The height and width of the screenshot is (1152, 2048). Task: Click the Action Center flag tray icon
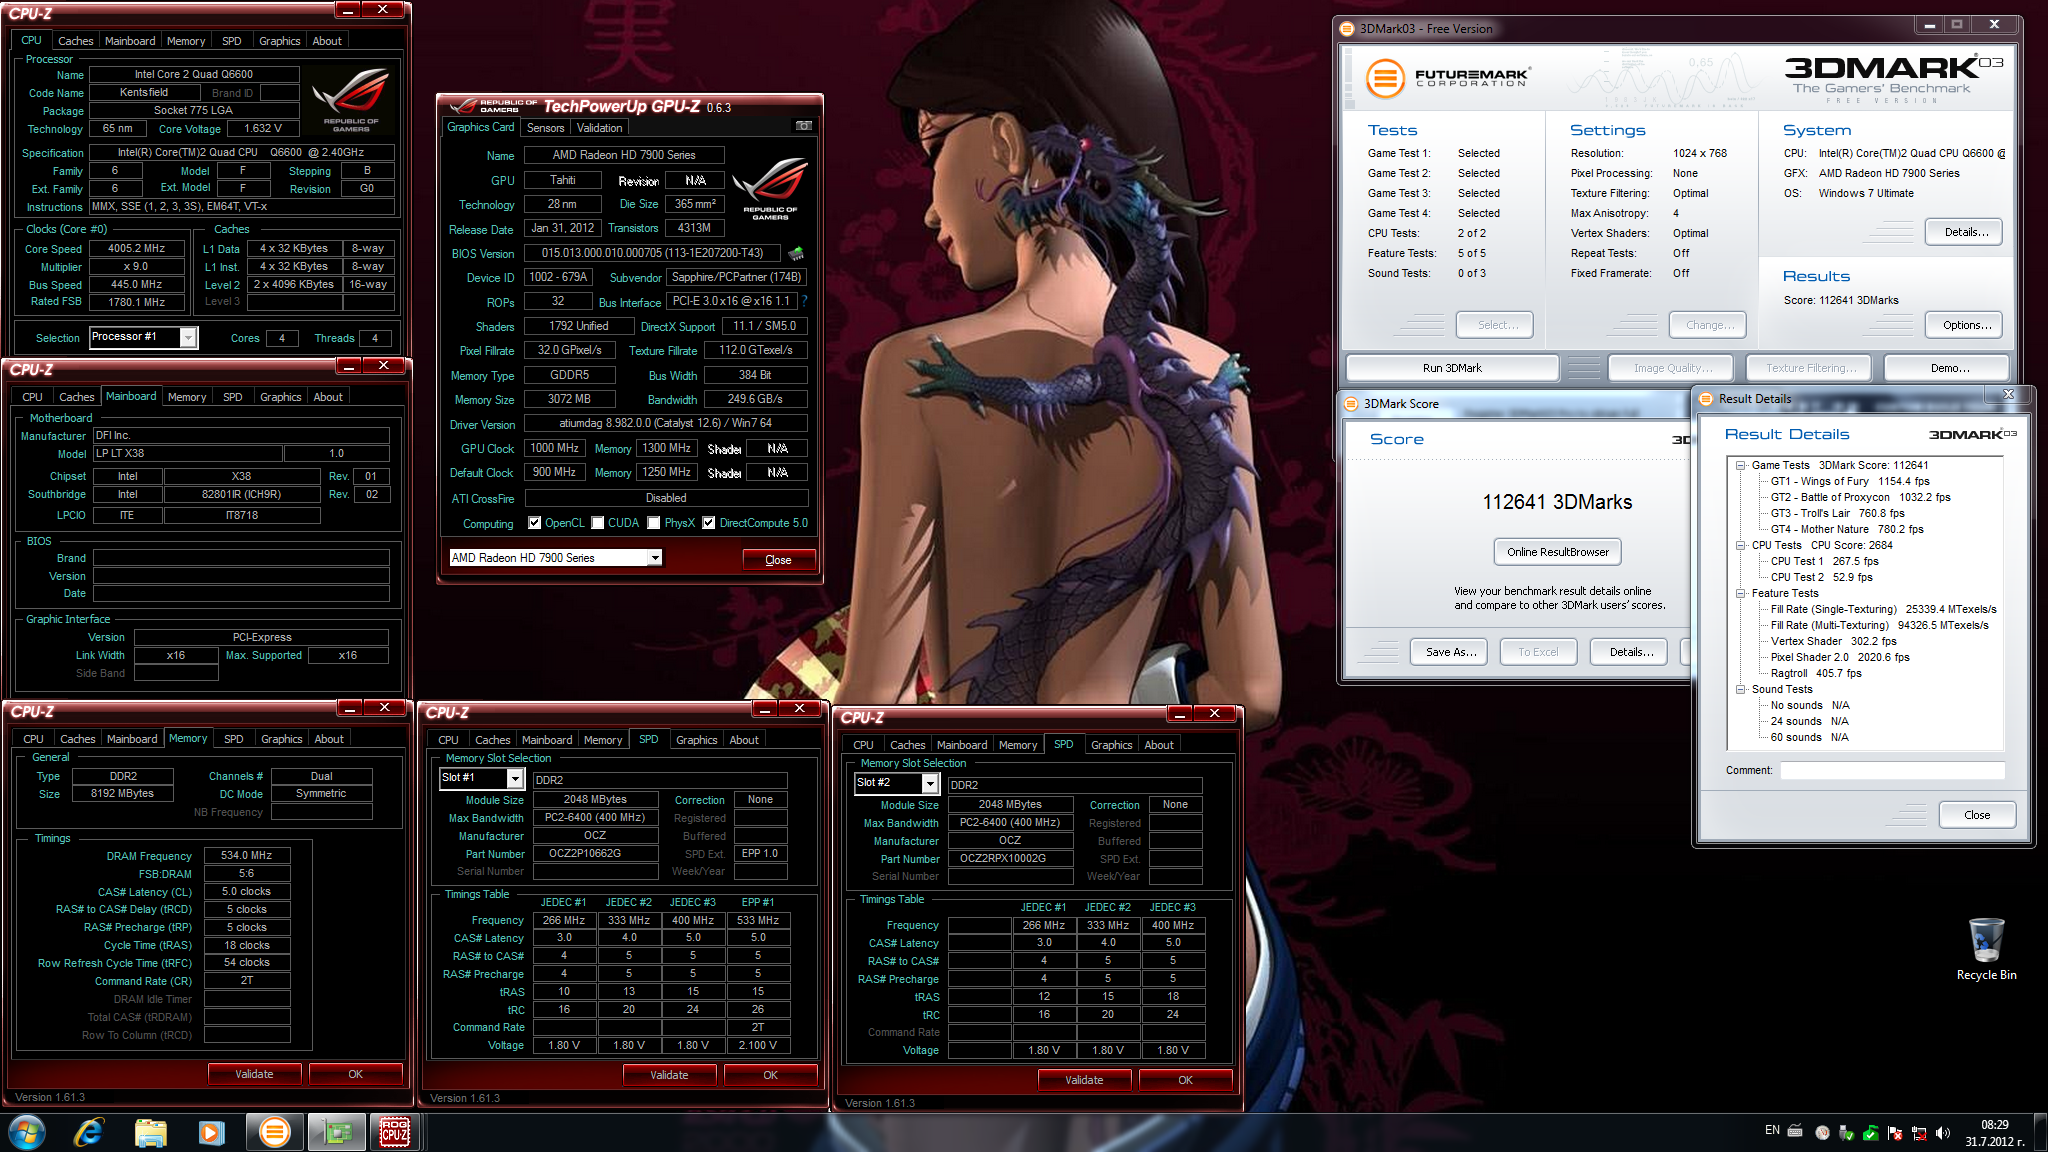(x=1894, y=1133)
